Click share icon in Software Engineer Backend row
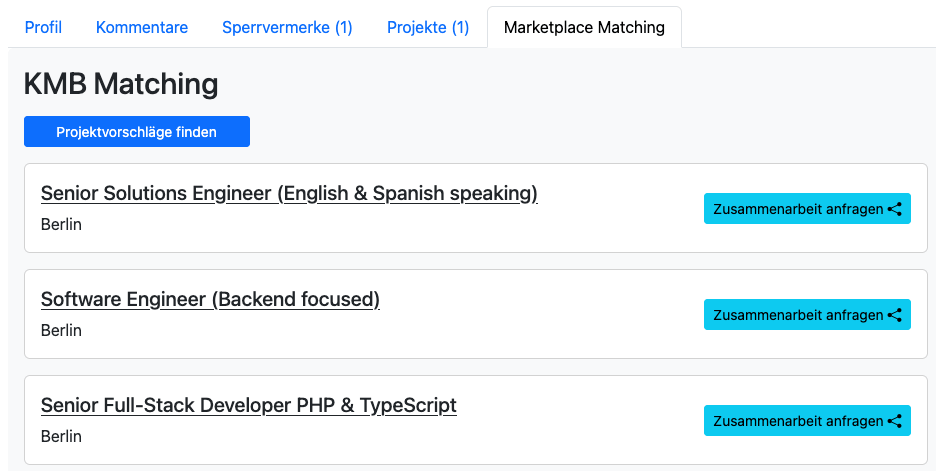936x471 pixels. [895, 315]
